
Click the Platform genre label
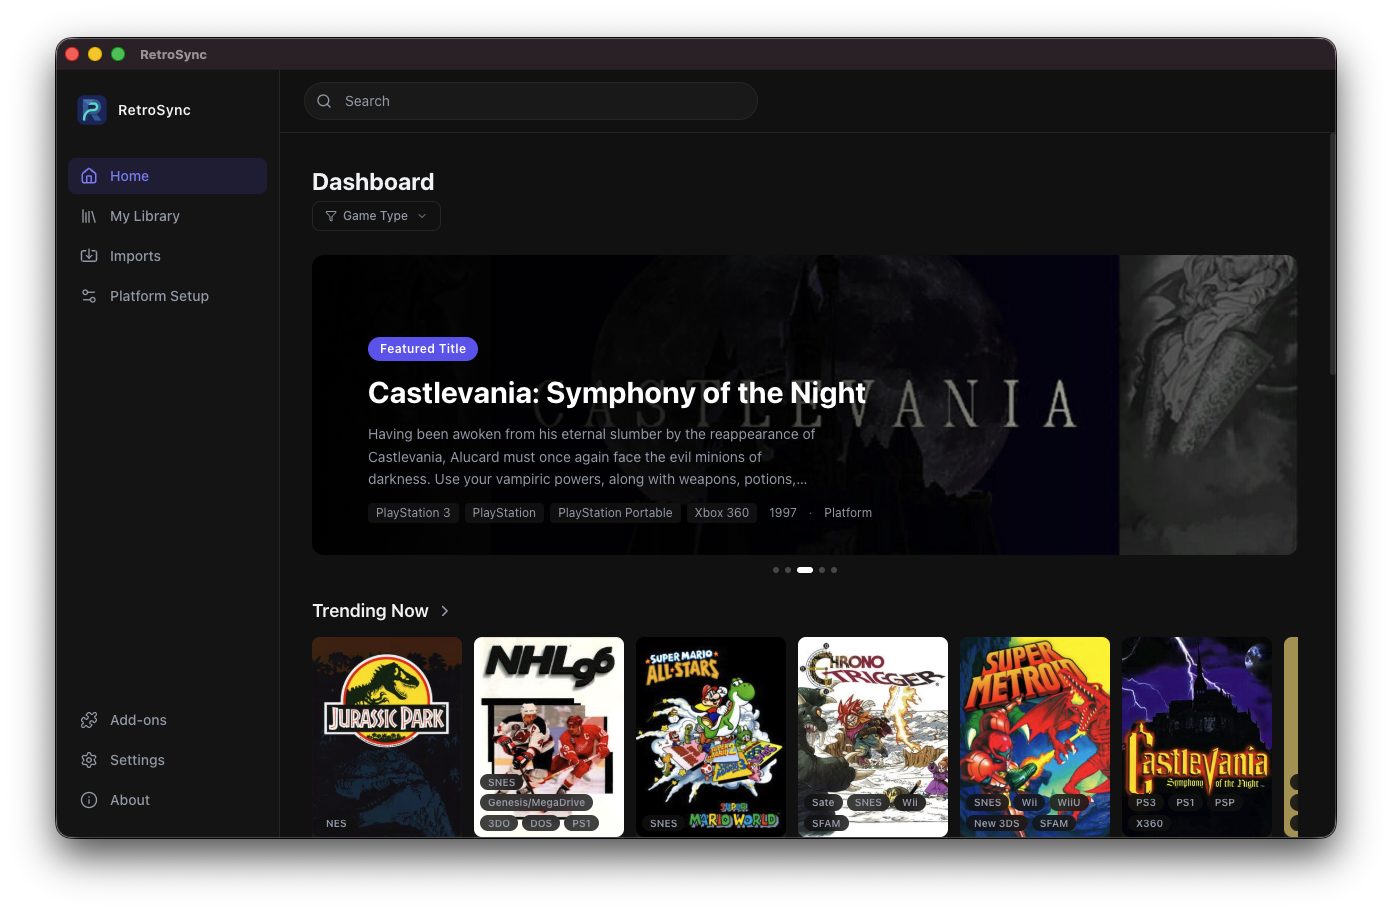click(848, 513)
